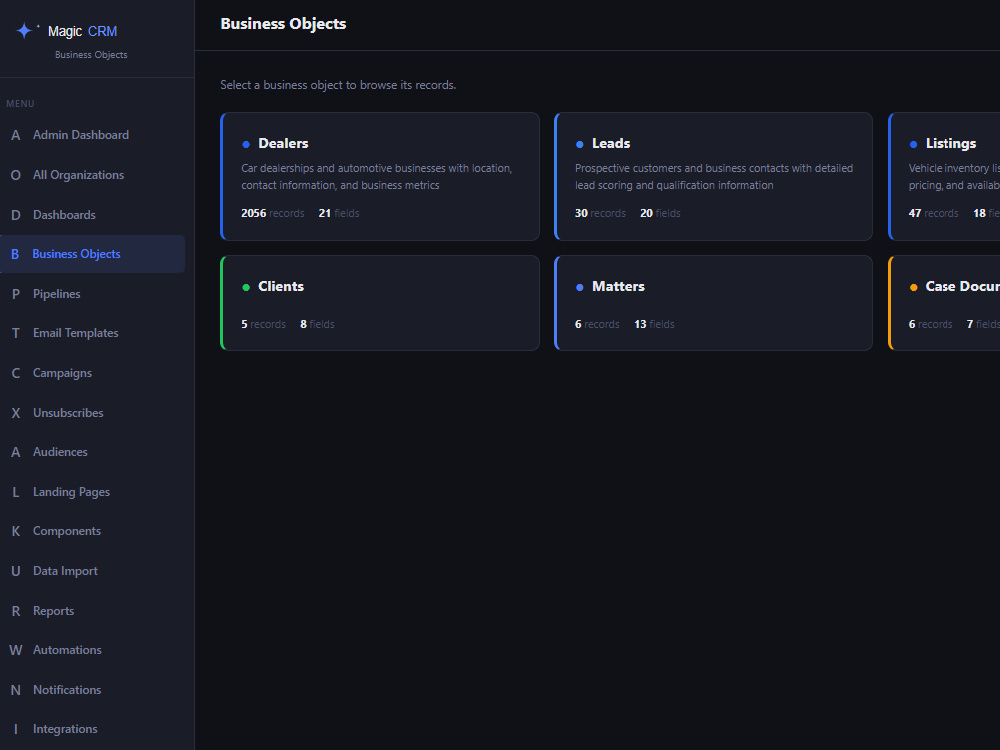1000x750 pixels.
Task: Click the '6 records' count on Case Documents
Action: click(x=930, y=325)
